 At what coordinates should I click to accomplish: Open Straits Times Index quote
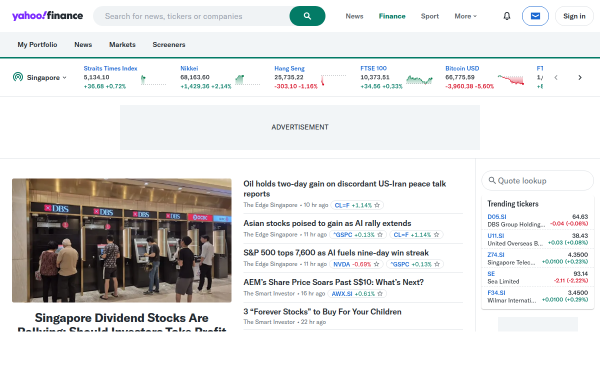110,68
